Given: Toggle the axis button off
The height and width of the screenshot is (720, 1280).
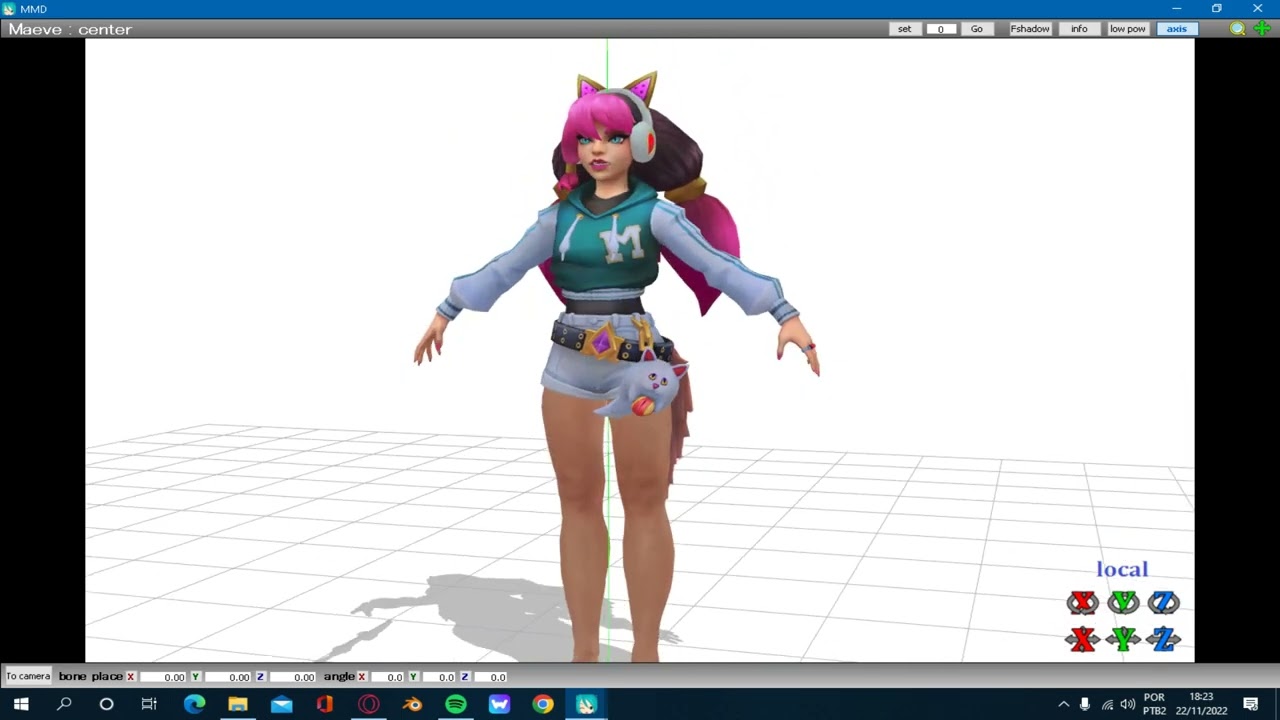Looking at the screenshot, I should coord(1176,29).
